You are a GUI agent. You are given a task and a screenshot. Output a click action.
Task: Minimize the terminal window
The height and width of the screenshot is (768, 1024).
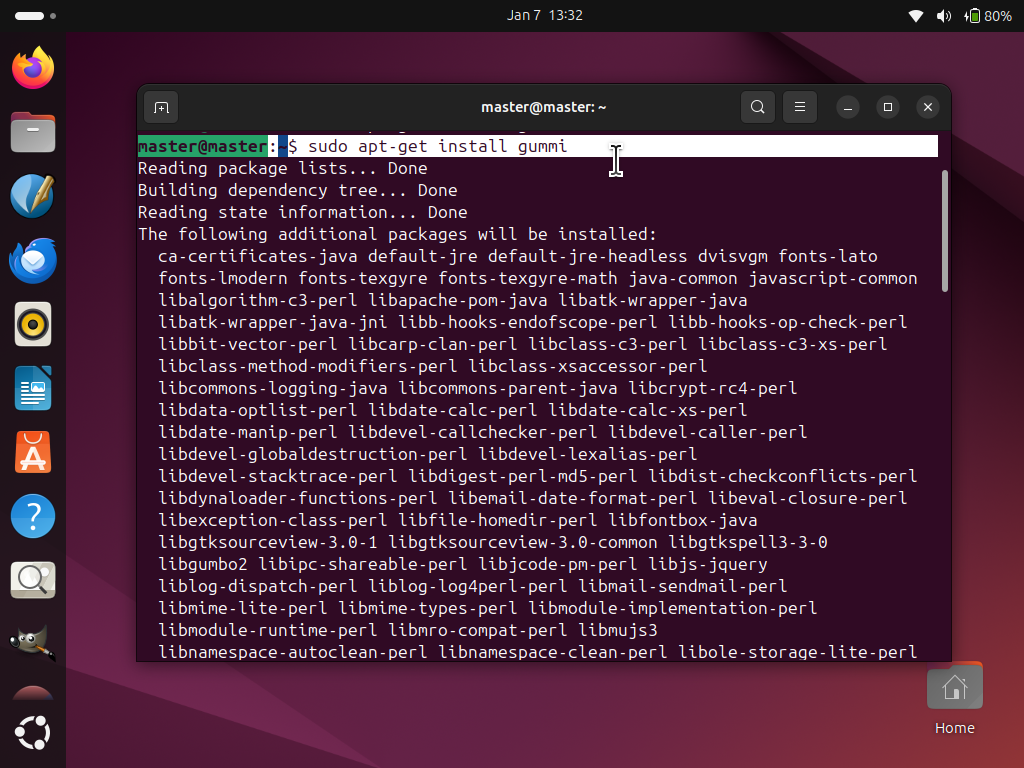(x=848, y=107)
